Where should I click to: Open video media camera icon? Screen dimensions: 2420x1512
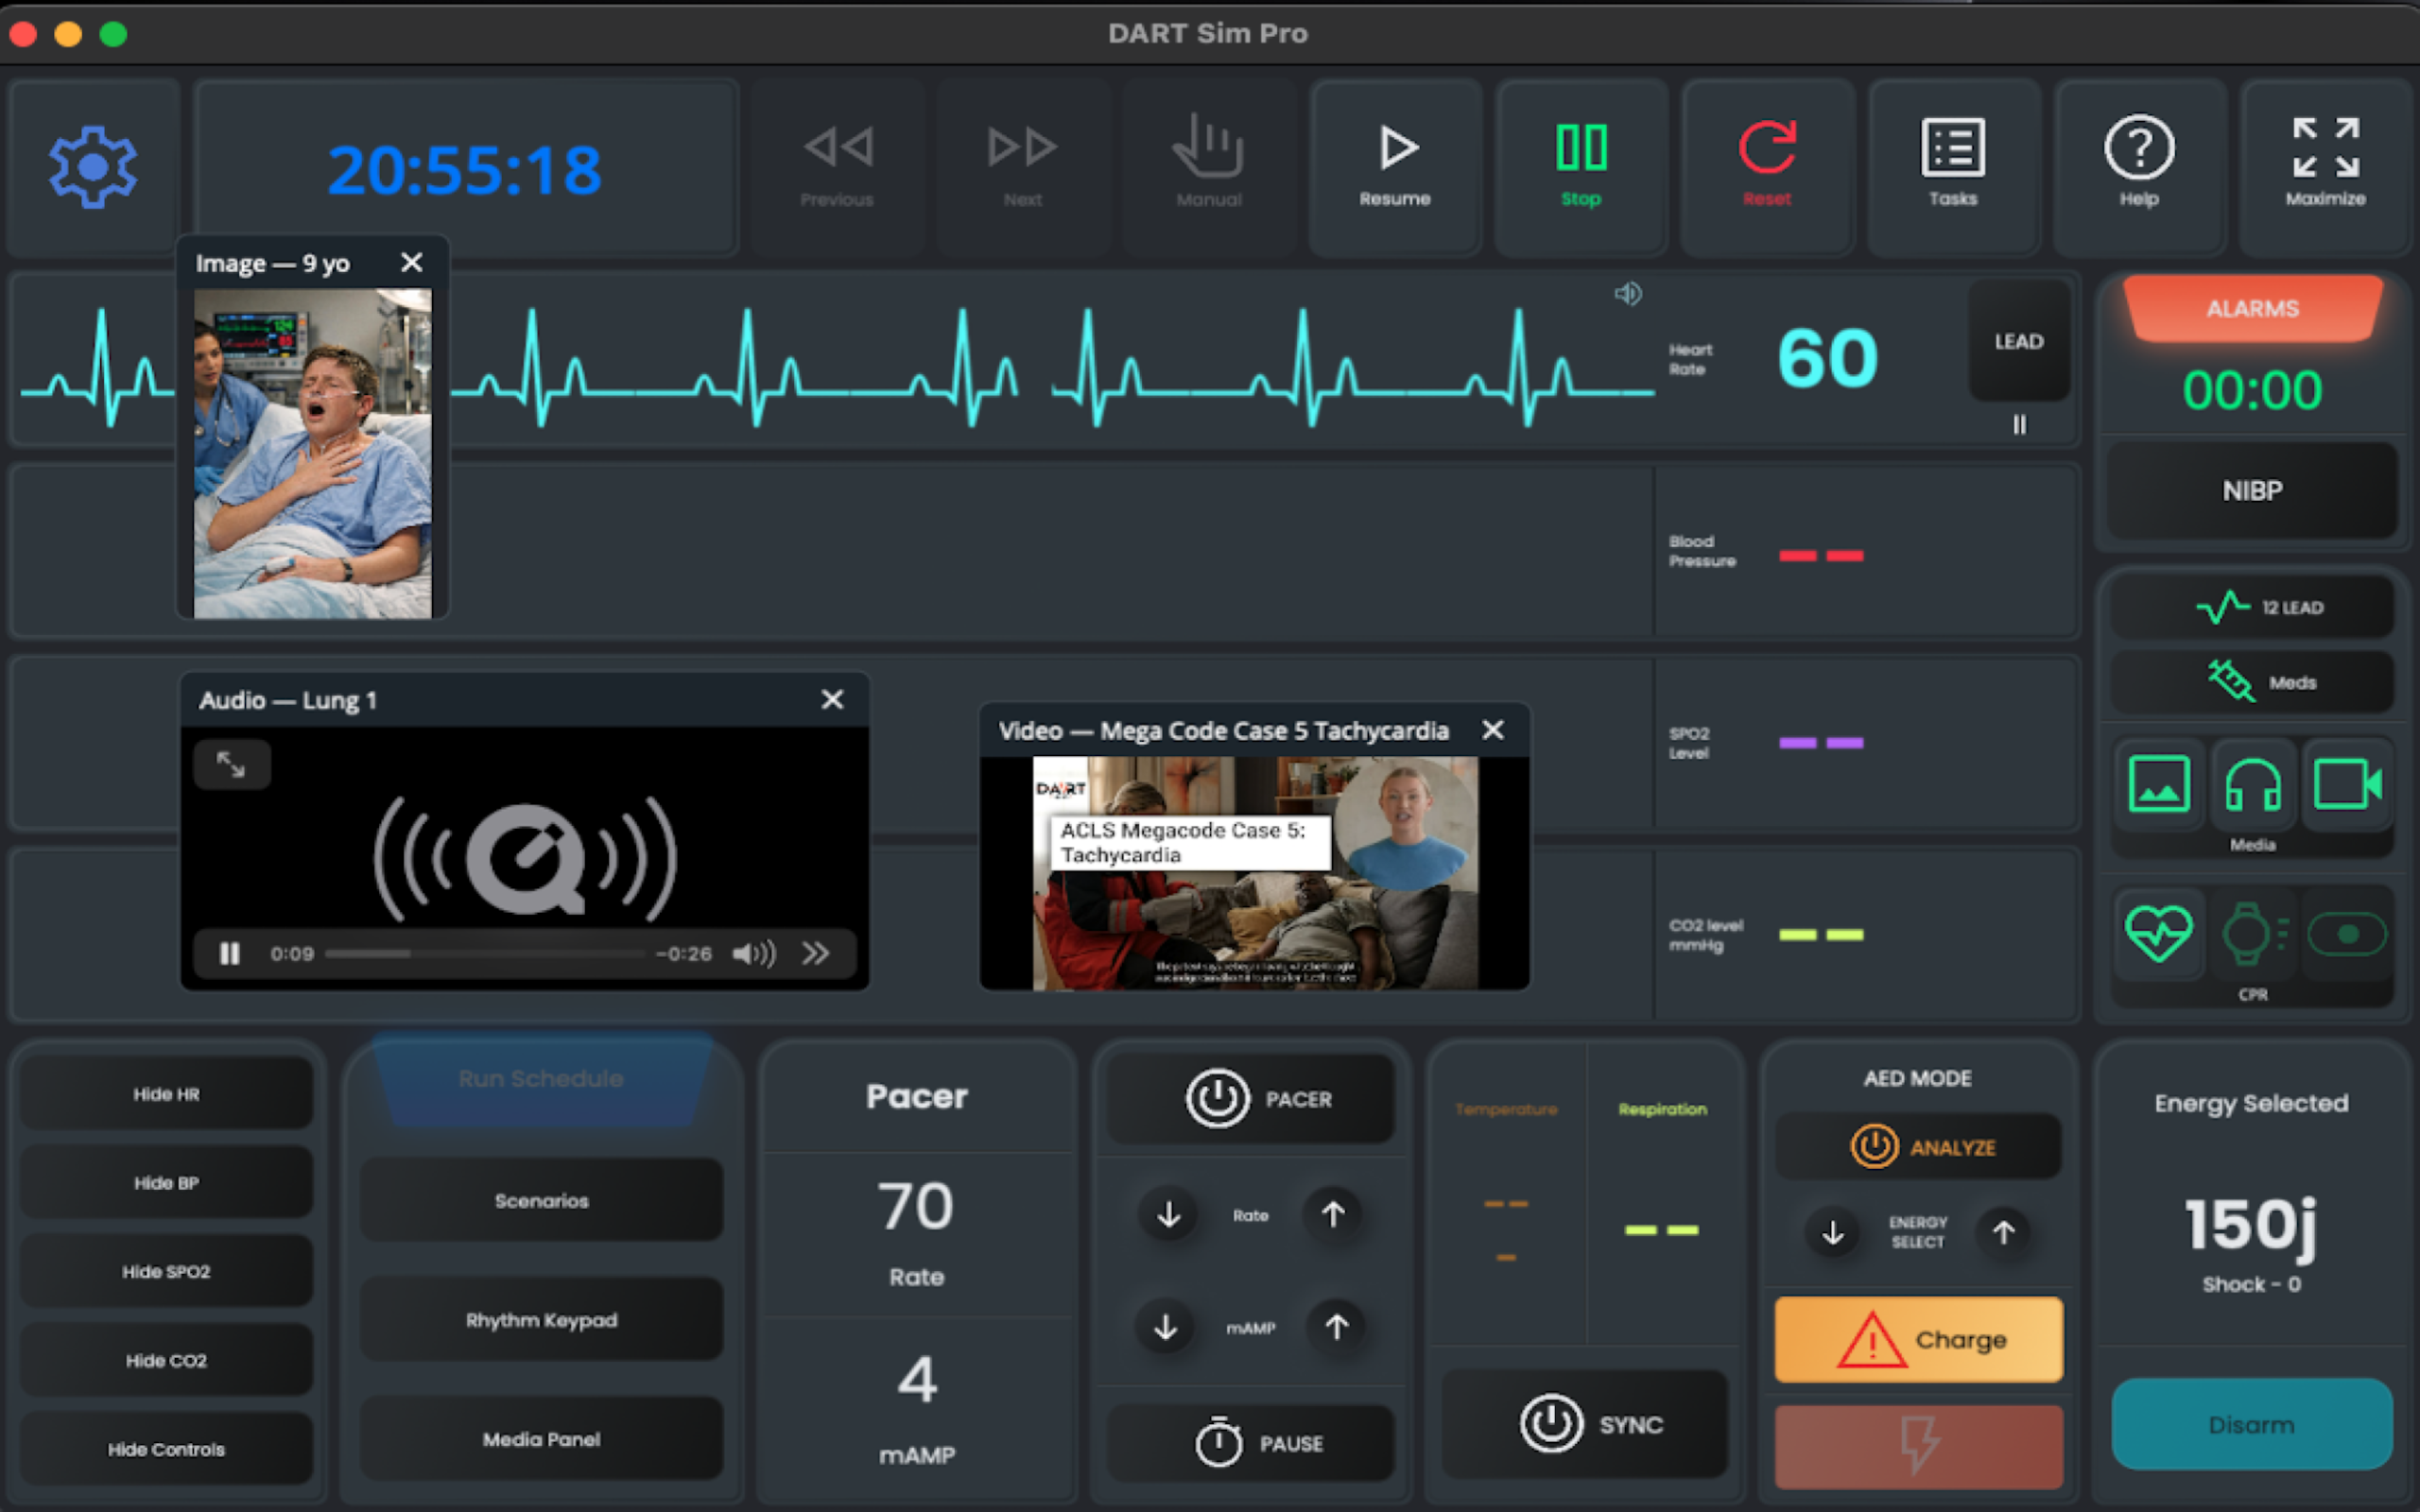2347,784
